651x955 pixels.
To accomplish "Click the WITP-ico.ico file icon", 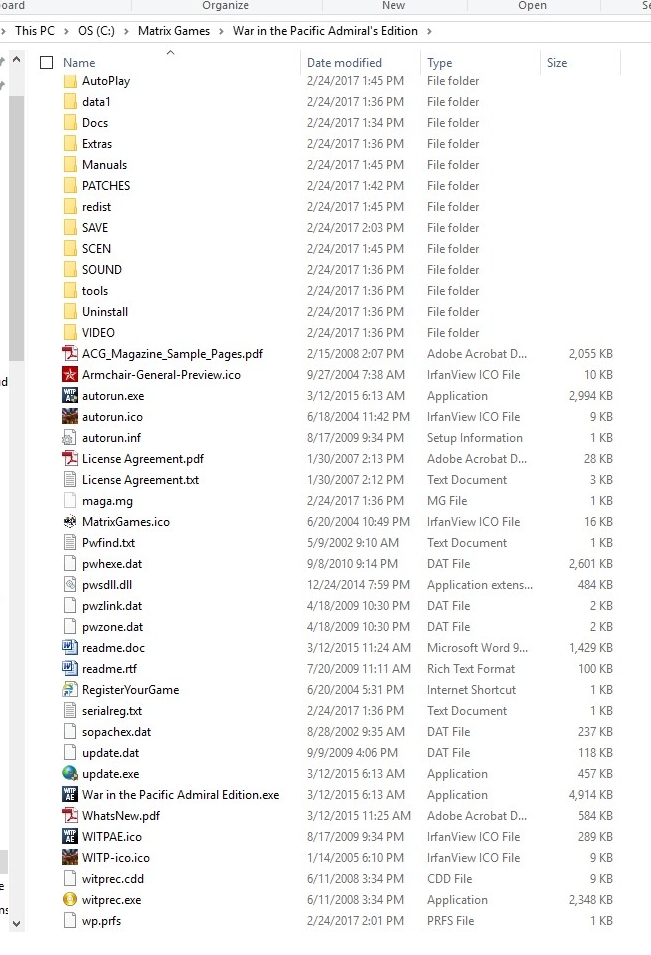I will coord(70,858).
